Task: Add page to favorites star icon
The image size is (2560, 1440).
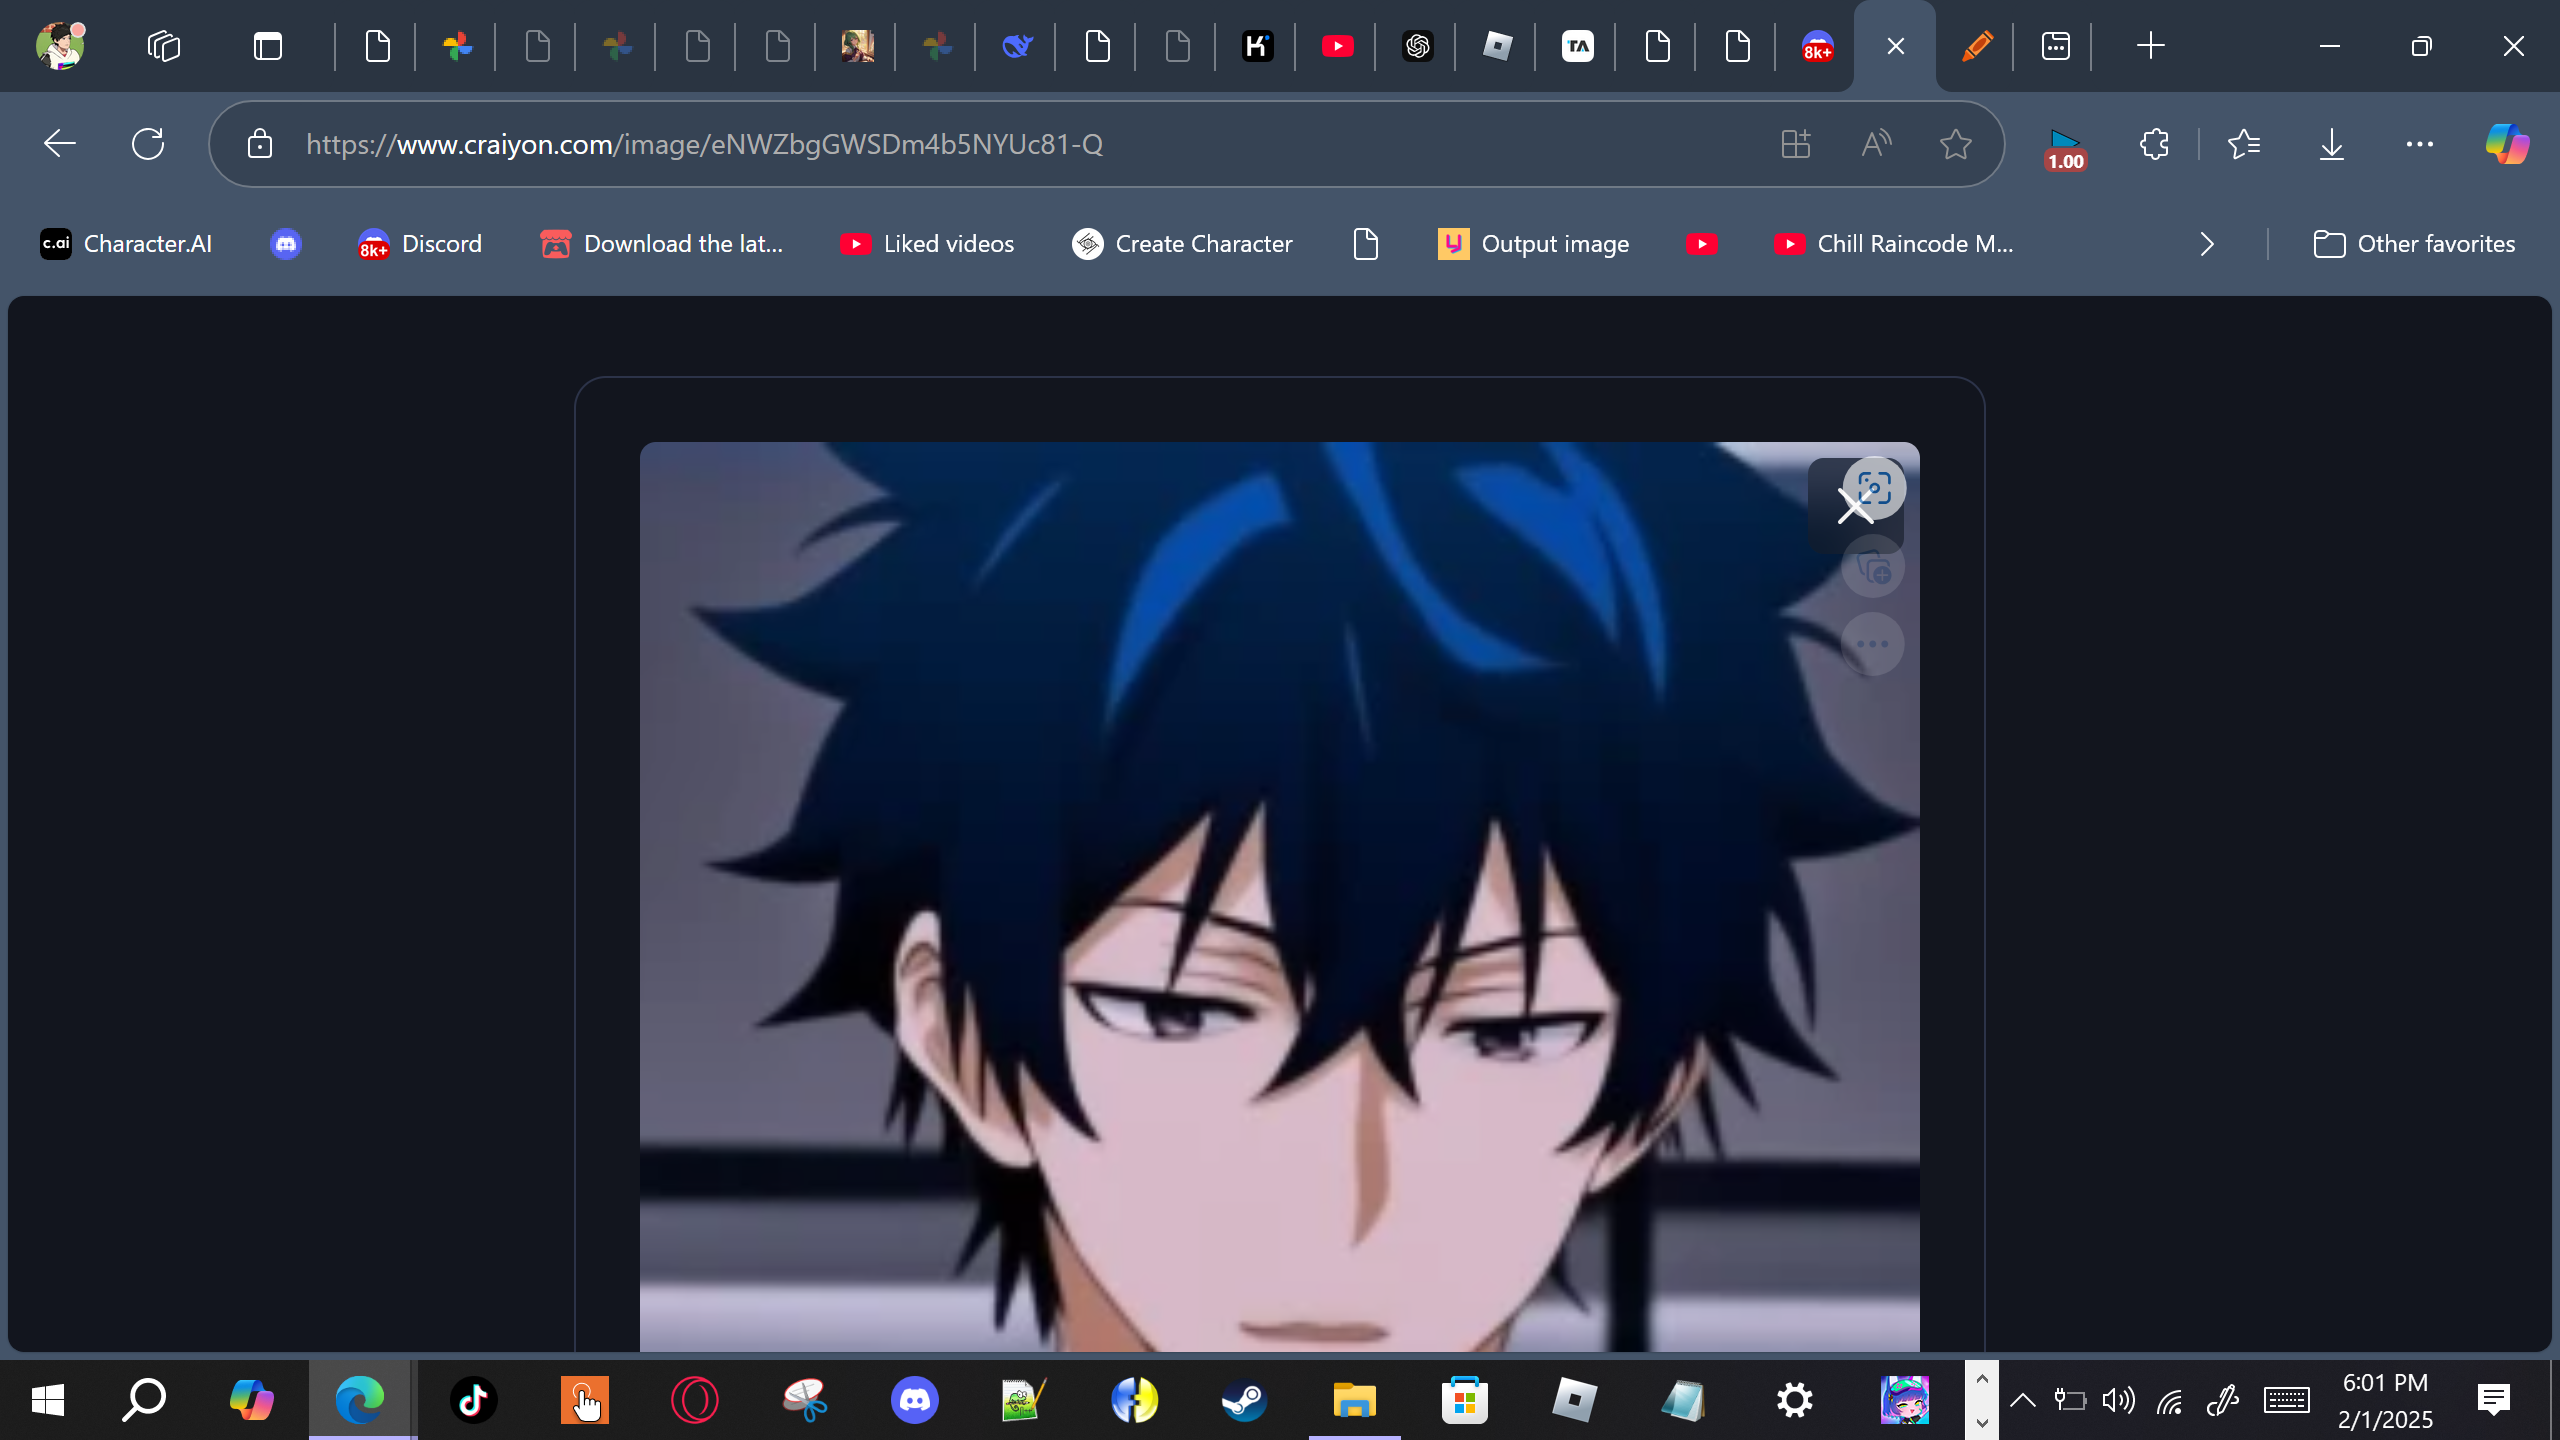Action: pyautogui.click(x=1955, y=144)
